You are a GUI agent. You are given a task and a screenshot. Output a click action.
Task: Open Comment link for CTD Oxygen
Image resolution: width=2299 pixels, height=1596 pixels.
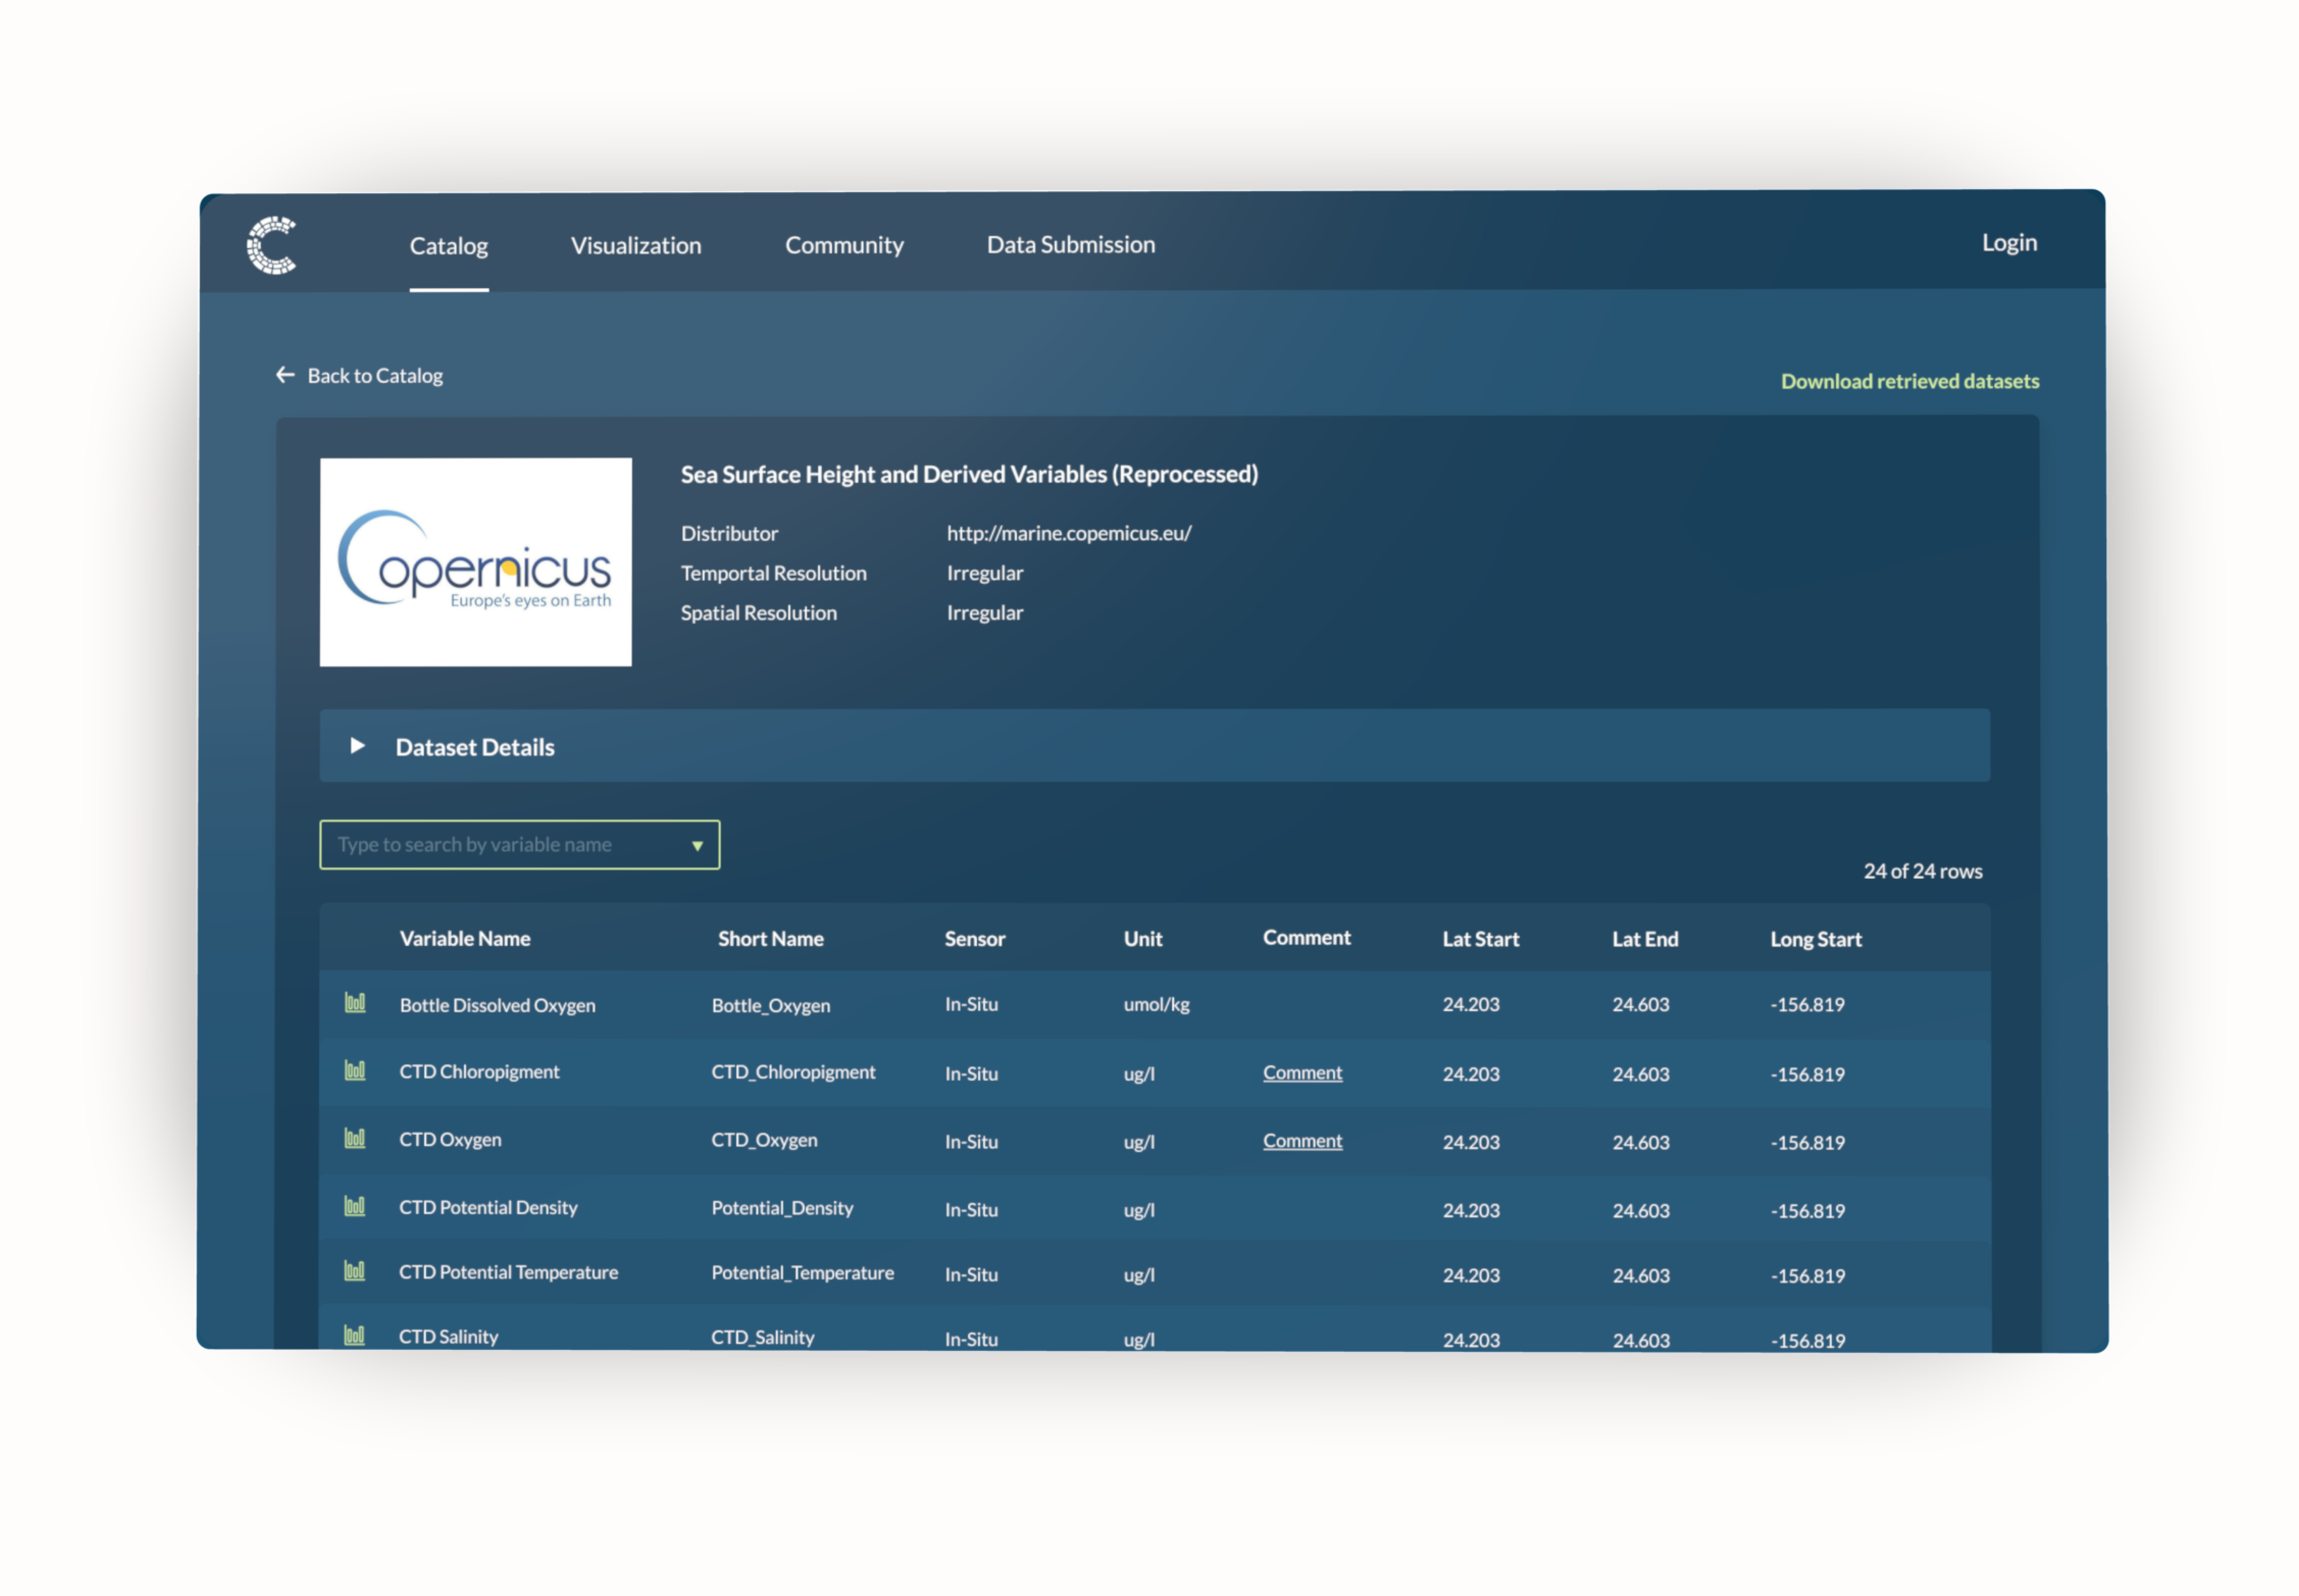click(x=1302, y=1141)
